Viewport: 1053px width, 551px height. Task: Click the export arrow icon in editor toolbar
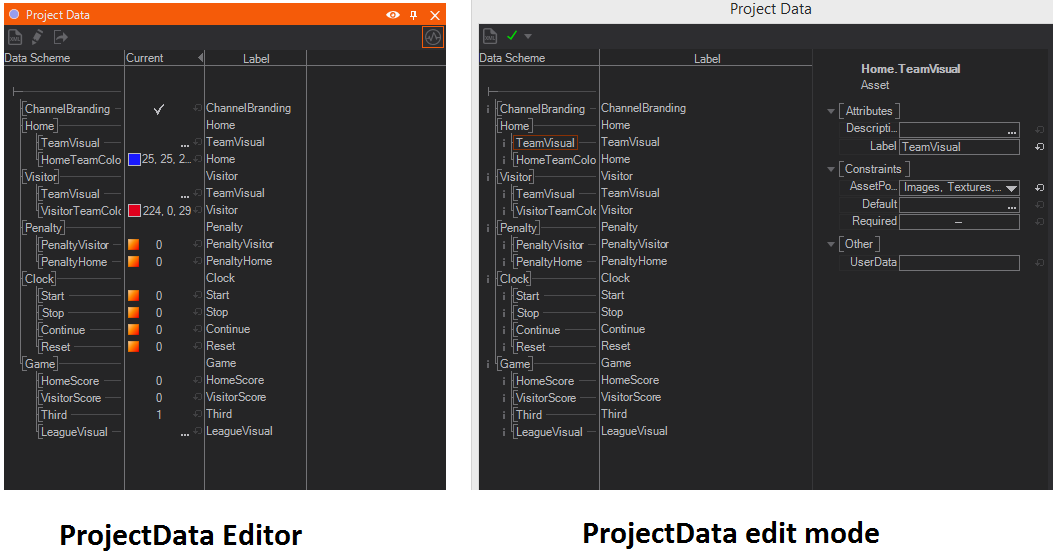(61, 37)
